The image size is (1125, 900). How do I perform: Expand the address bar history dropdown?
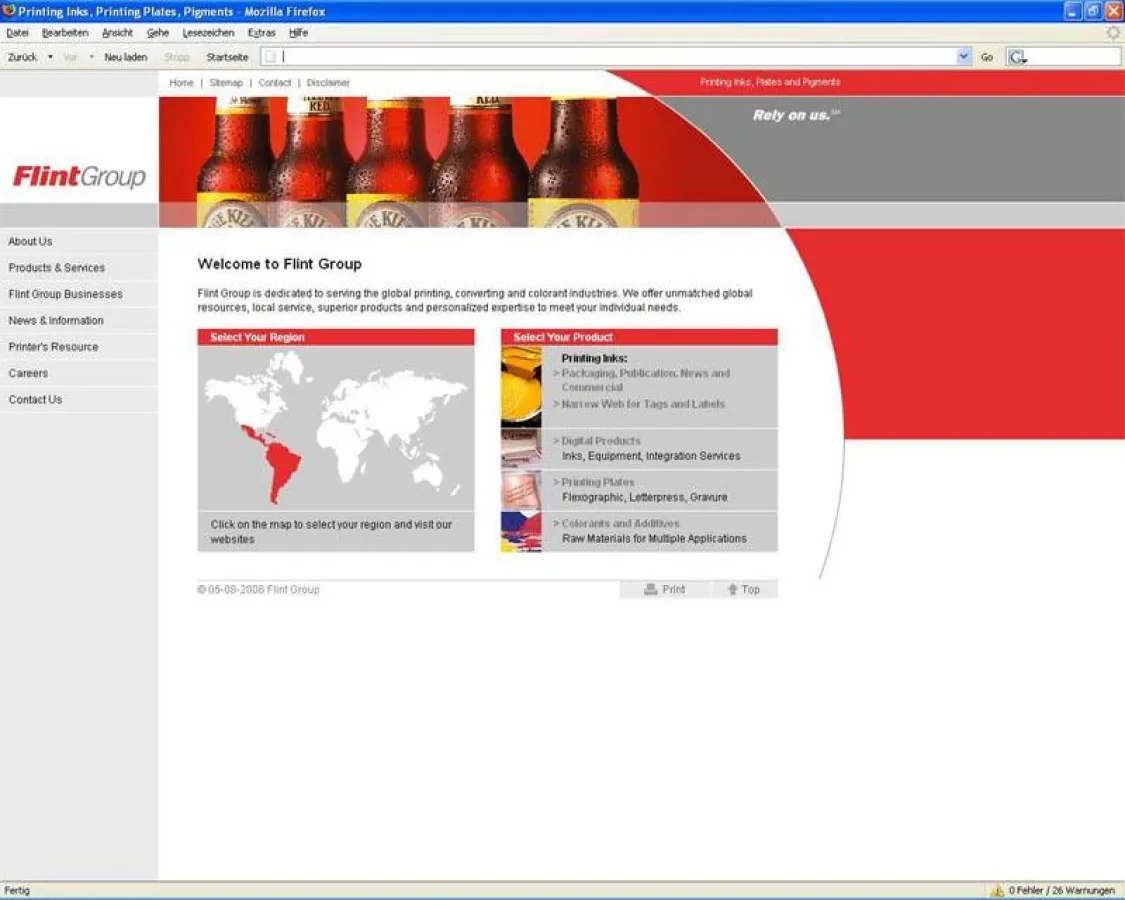(x=963, y=57)
